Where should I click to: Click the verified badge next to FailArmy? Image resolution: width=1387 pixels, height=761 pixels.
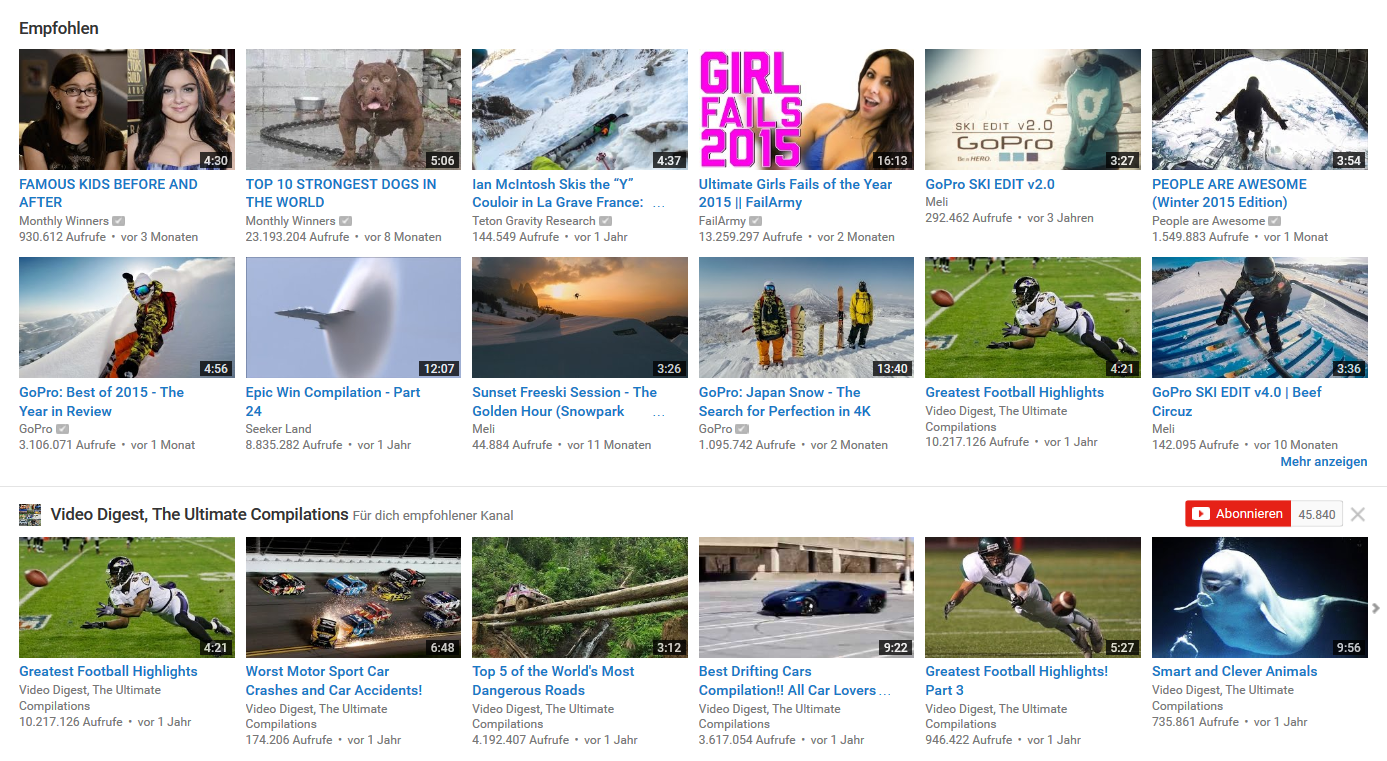pos(756,221)
